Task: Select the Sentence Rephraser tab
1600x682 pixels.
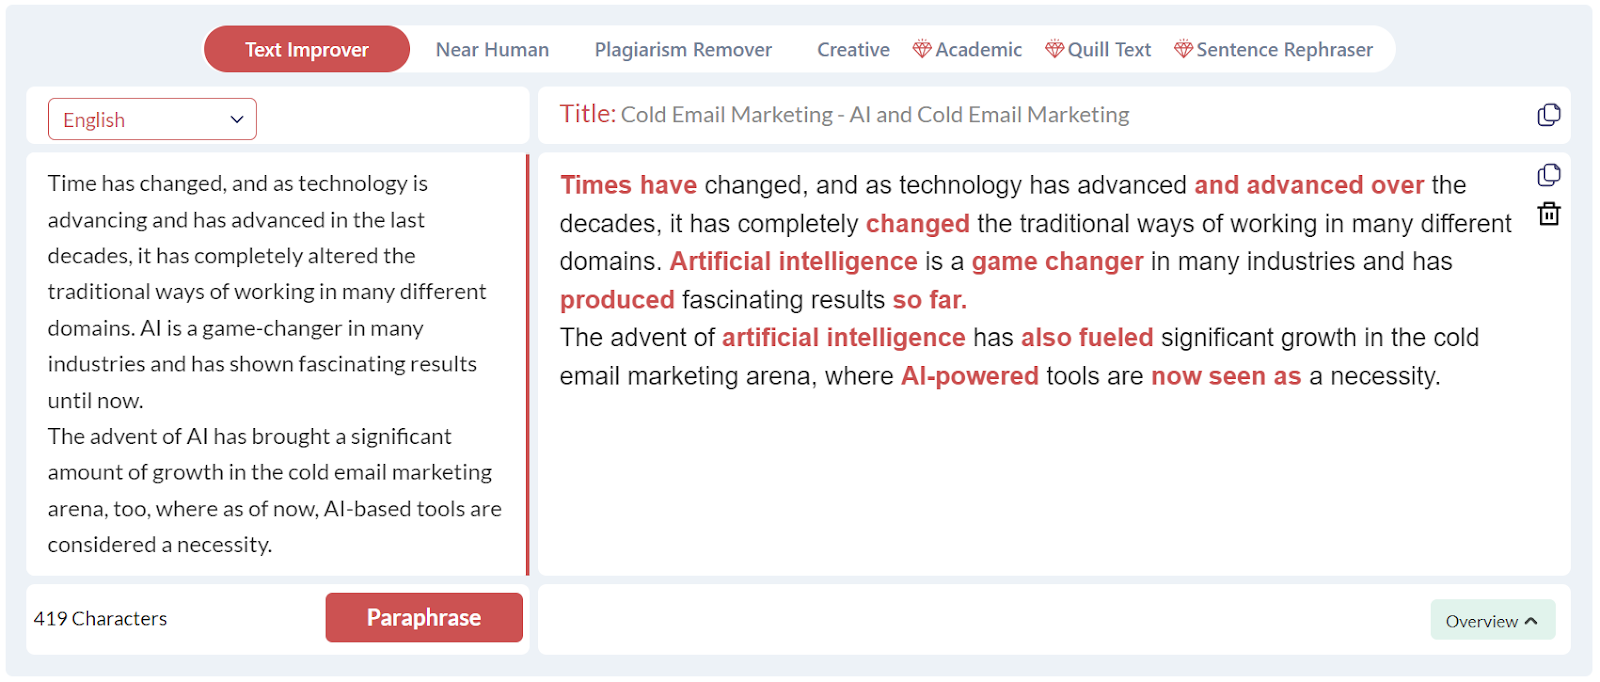Action: (x=1284, y=50)
